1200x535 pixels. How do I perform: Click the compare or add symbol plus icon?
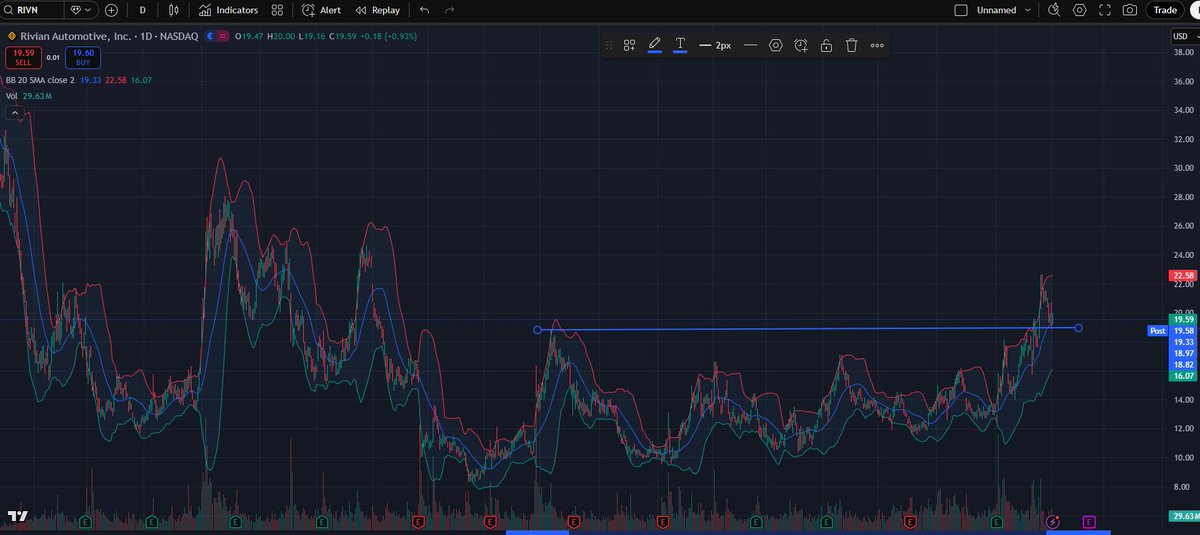pyautogui.click(x=111, y=10)
